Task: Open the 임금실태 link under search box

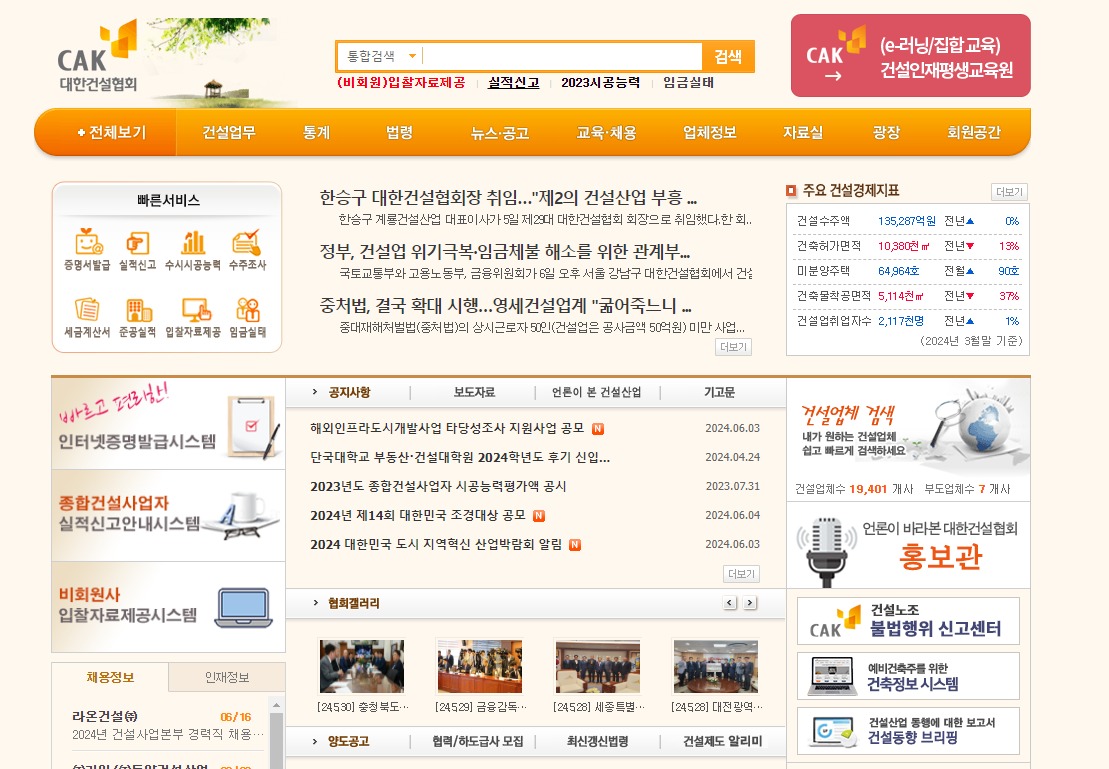Action: click(x=688, y=83)
